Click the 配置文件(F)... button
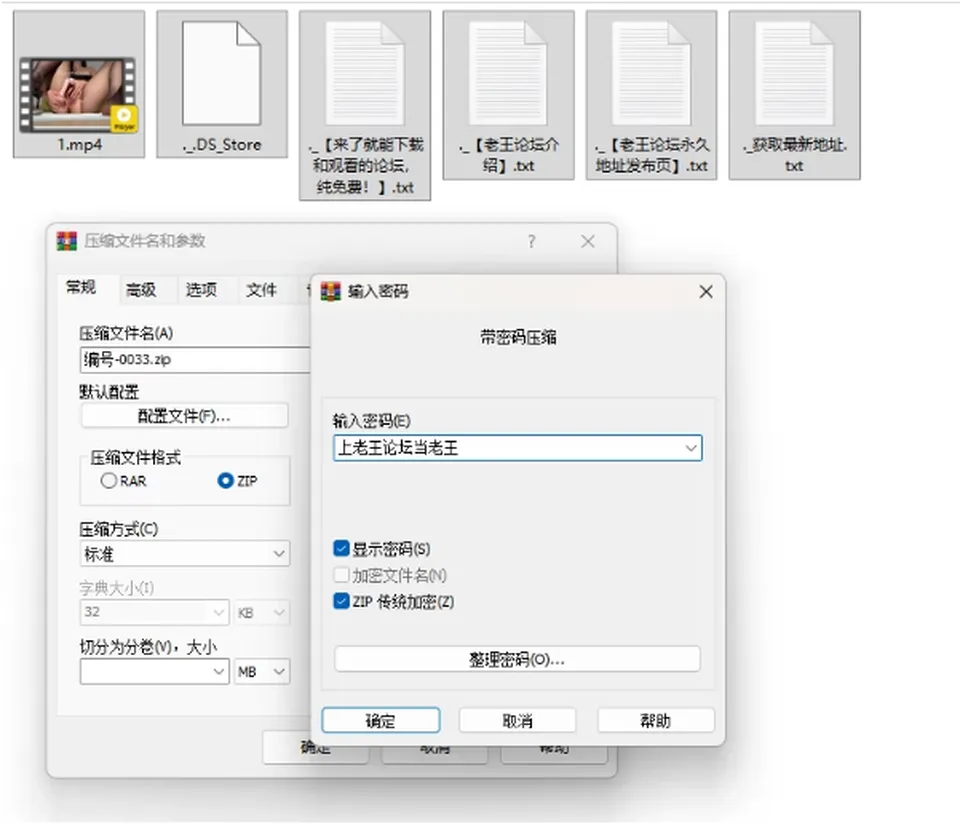 [x=184, y=416]
